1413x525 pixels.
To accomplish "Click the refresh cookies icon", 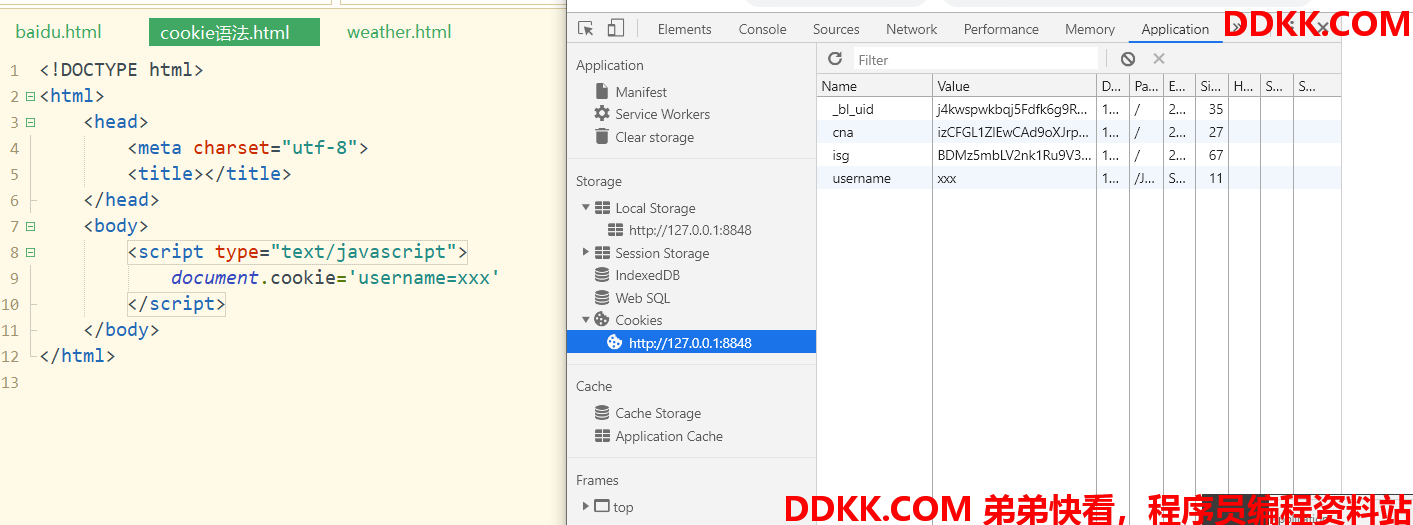I will tap(835, 59).
